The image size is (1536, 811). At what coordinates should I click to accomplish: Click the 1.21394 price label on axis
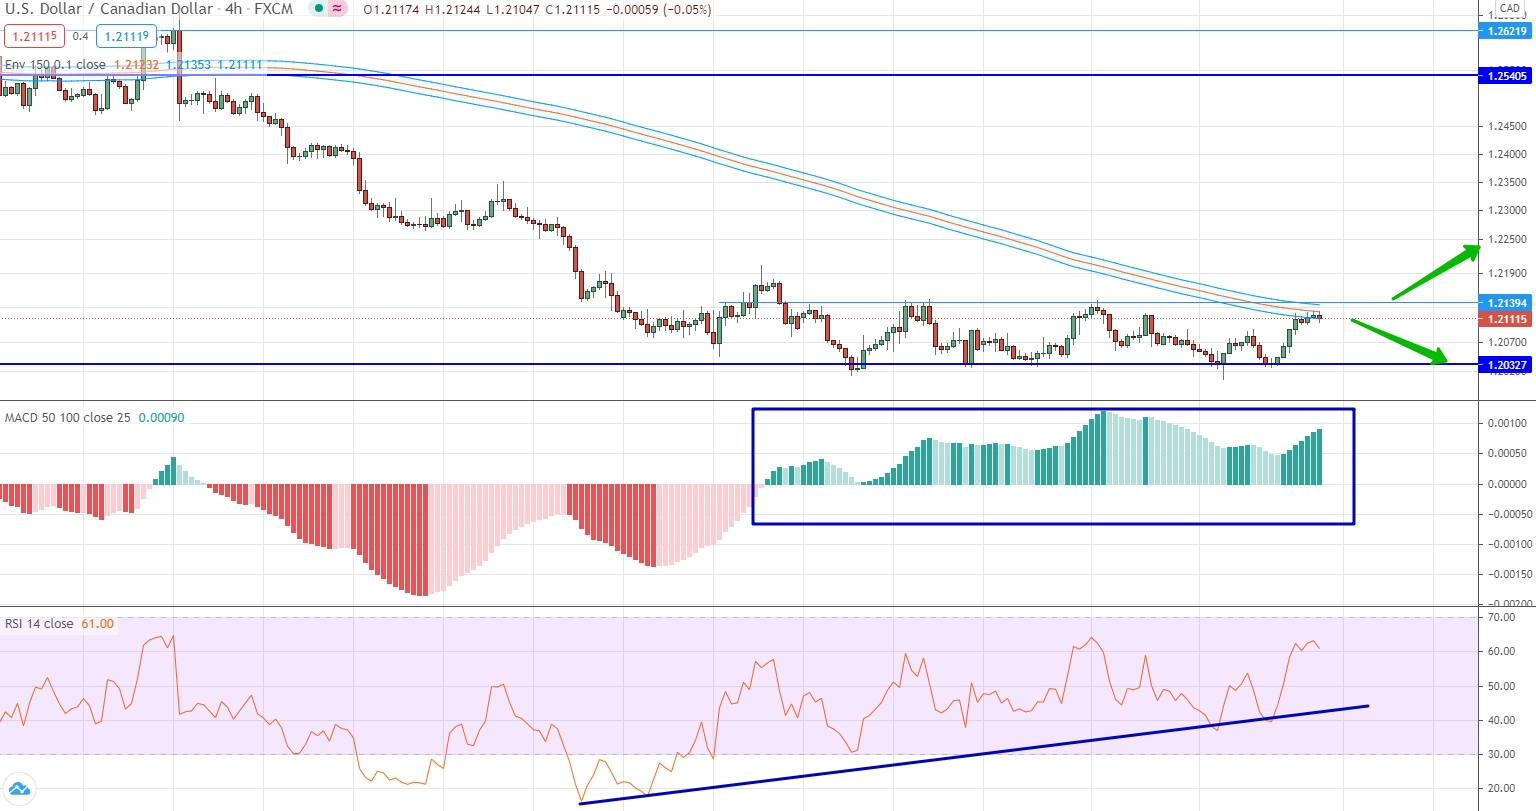click(1506, 303)
